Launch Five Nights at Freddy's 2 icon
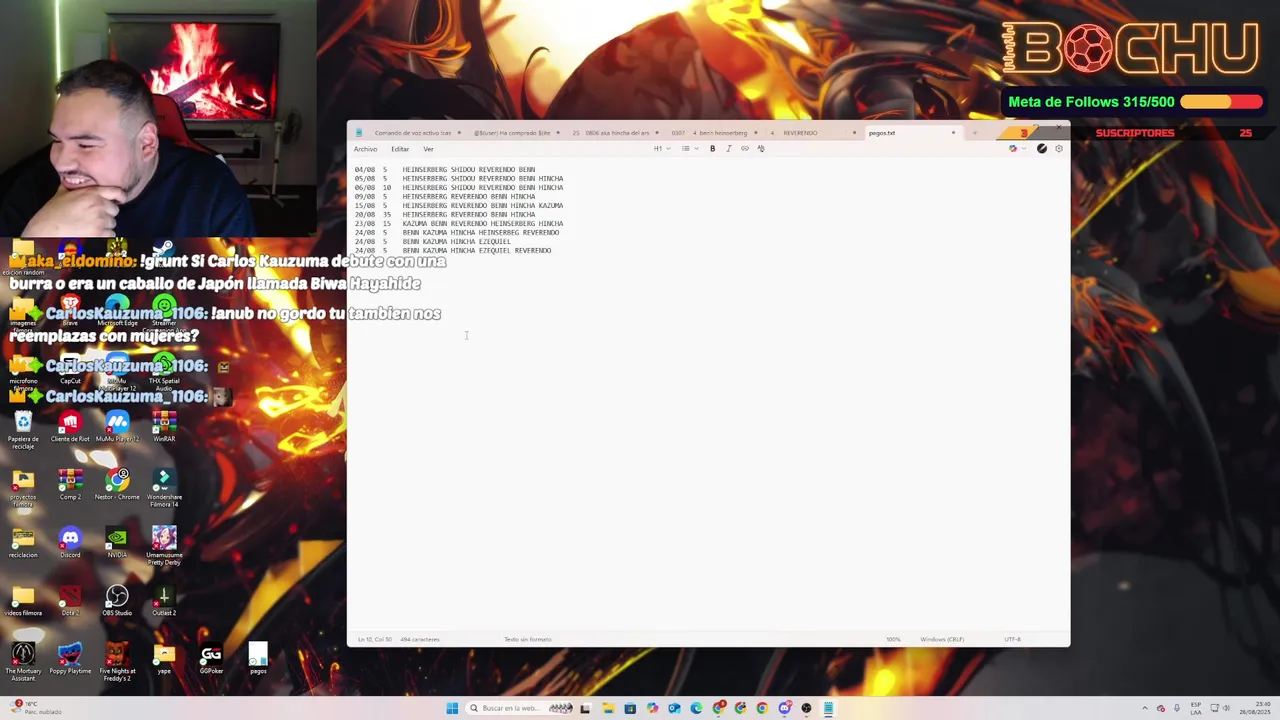Screen dimensions: 1280x720 point(117,662)
